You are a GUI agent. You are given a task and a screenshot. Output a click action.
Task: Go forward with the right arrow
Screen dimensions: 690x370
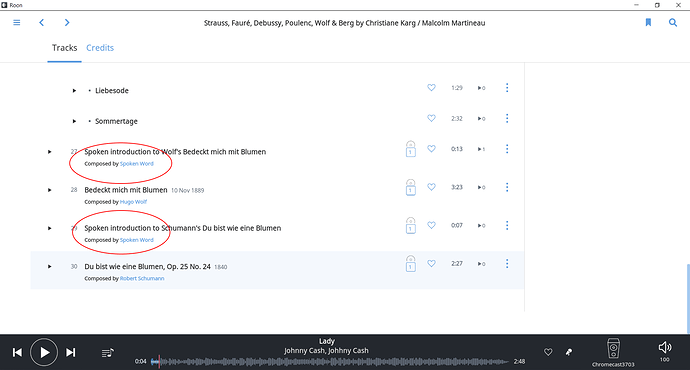tap(67, 22)
